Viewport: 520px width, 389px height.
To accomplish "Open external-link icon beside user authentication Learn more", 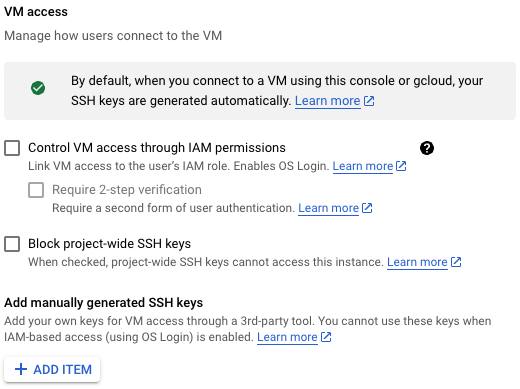I will [x=367, y=208].
